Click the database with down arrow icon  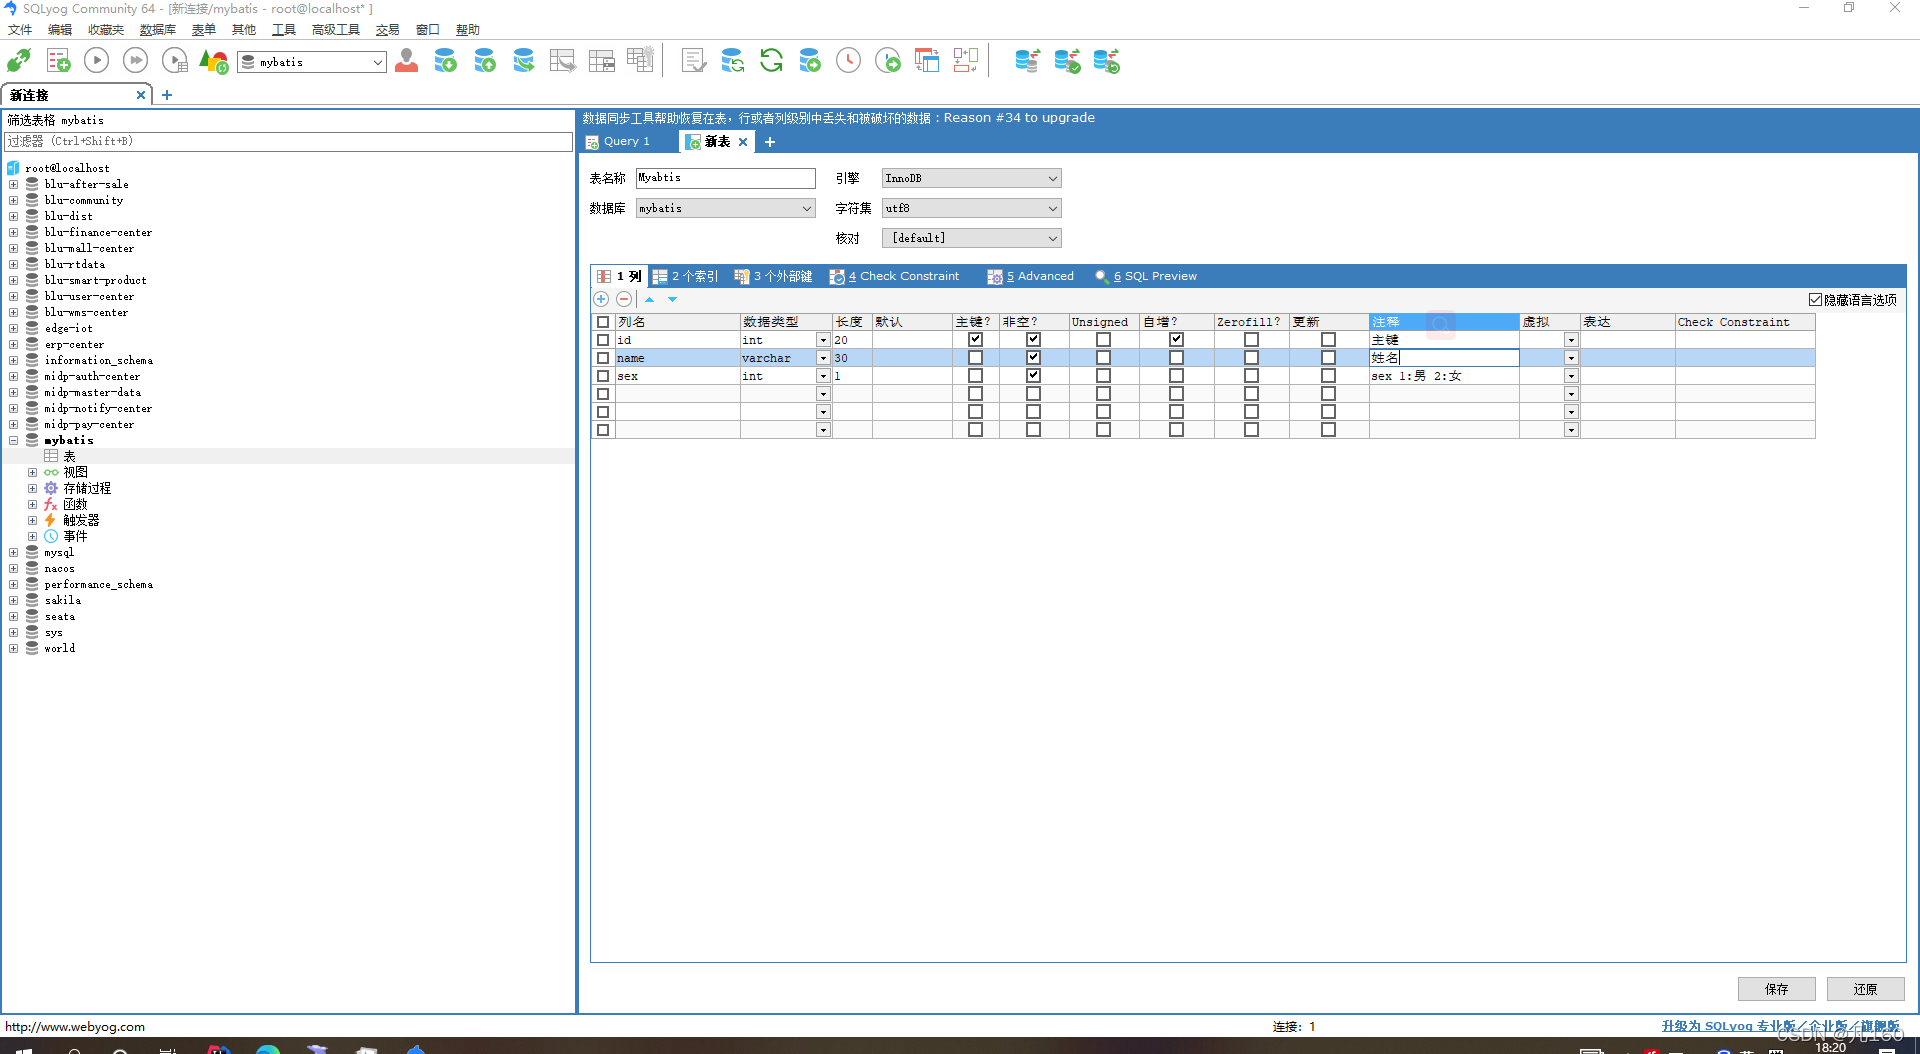(445, 61)
